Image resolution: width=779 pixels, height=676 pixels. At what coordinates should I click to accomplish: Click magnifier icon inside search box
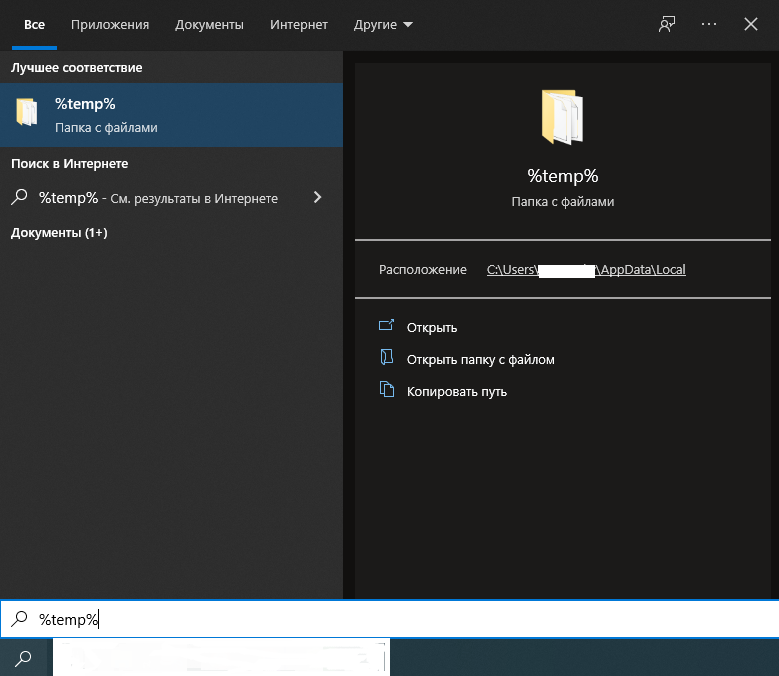[x=19, y=619]
